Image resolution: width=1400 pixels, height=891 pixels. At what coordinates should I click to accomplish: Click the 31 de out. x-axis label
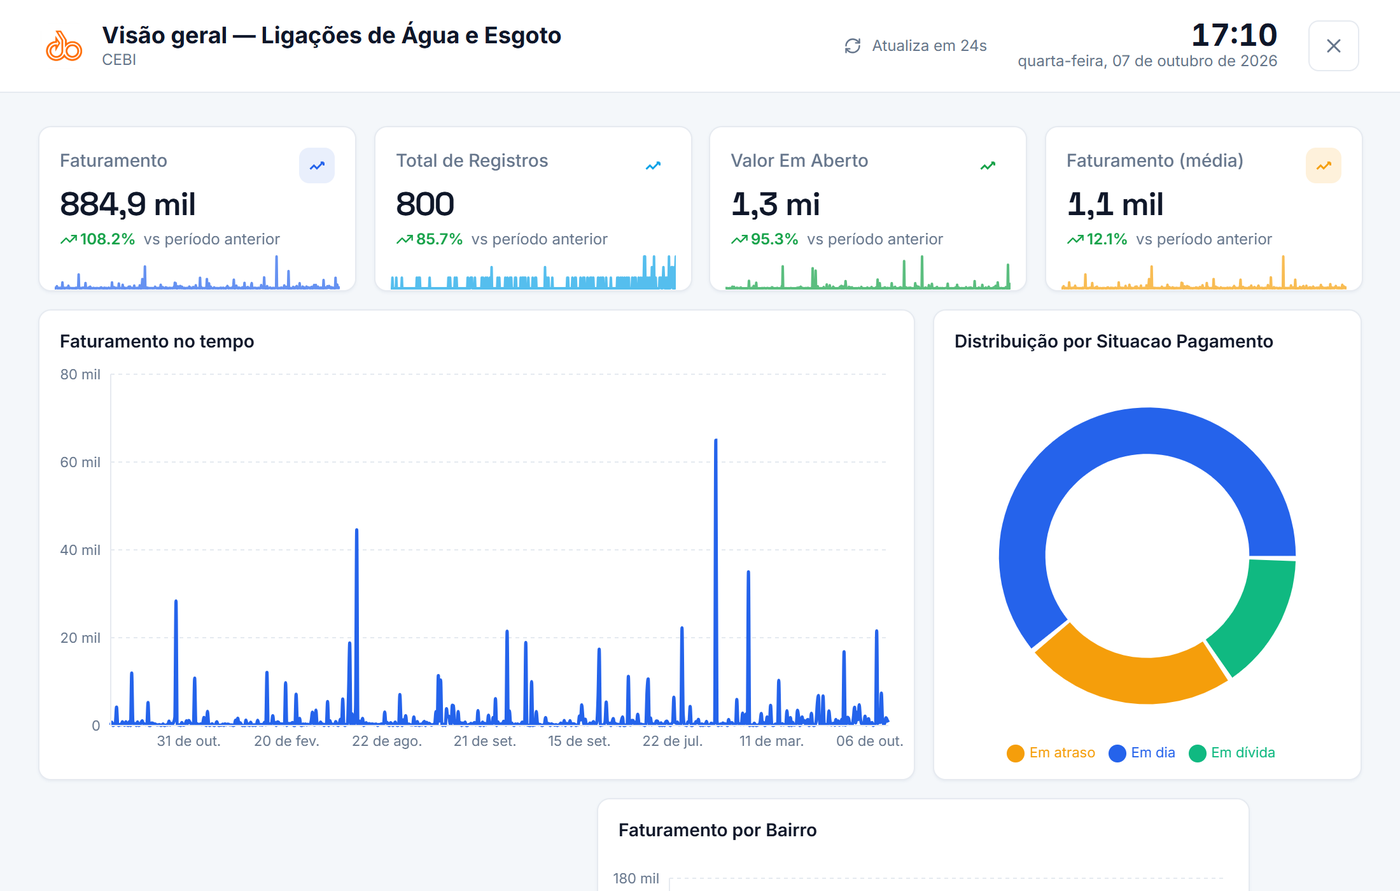click(x=189, y=742)
